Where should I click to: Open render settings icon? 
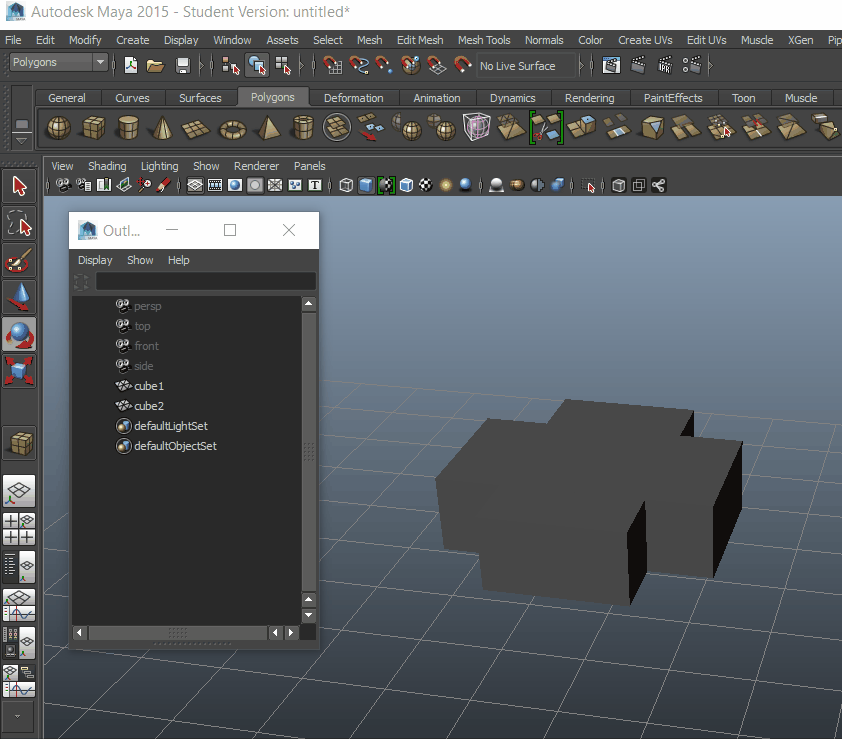pyautogui.click(x=692, y=66)
